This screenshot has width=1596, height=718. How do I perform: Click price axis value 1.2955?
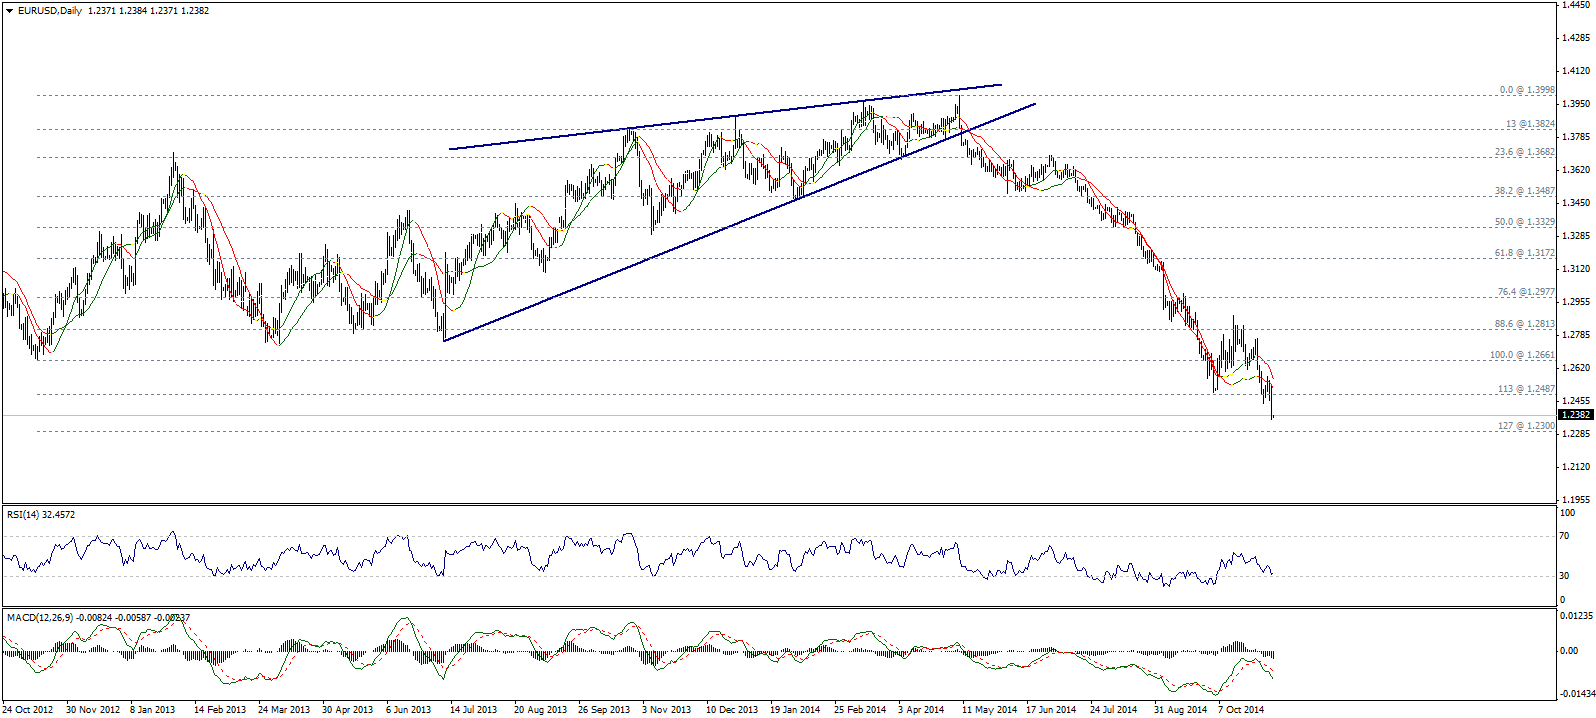click(x=1576, y=302)
